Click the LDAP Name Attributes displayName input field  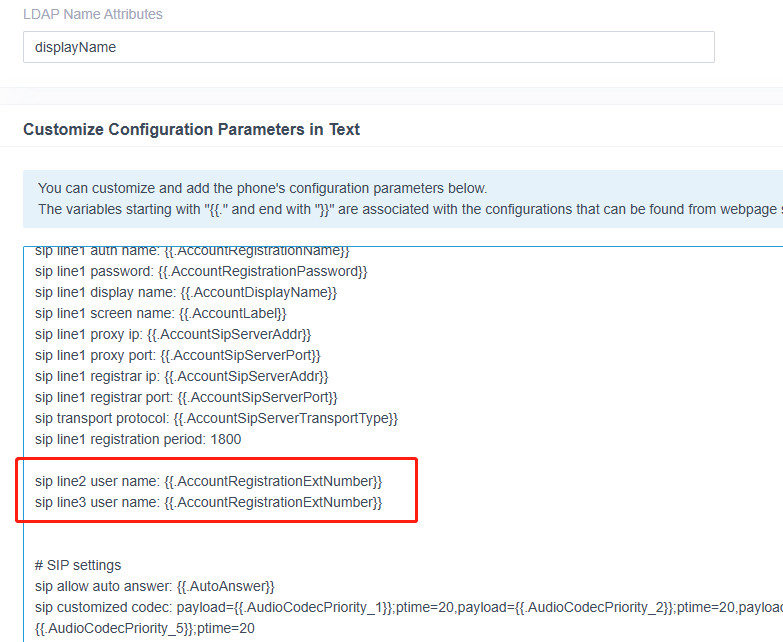click(369, 47)
